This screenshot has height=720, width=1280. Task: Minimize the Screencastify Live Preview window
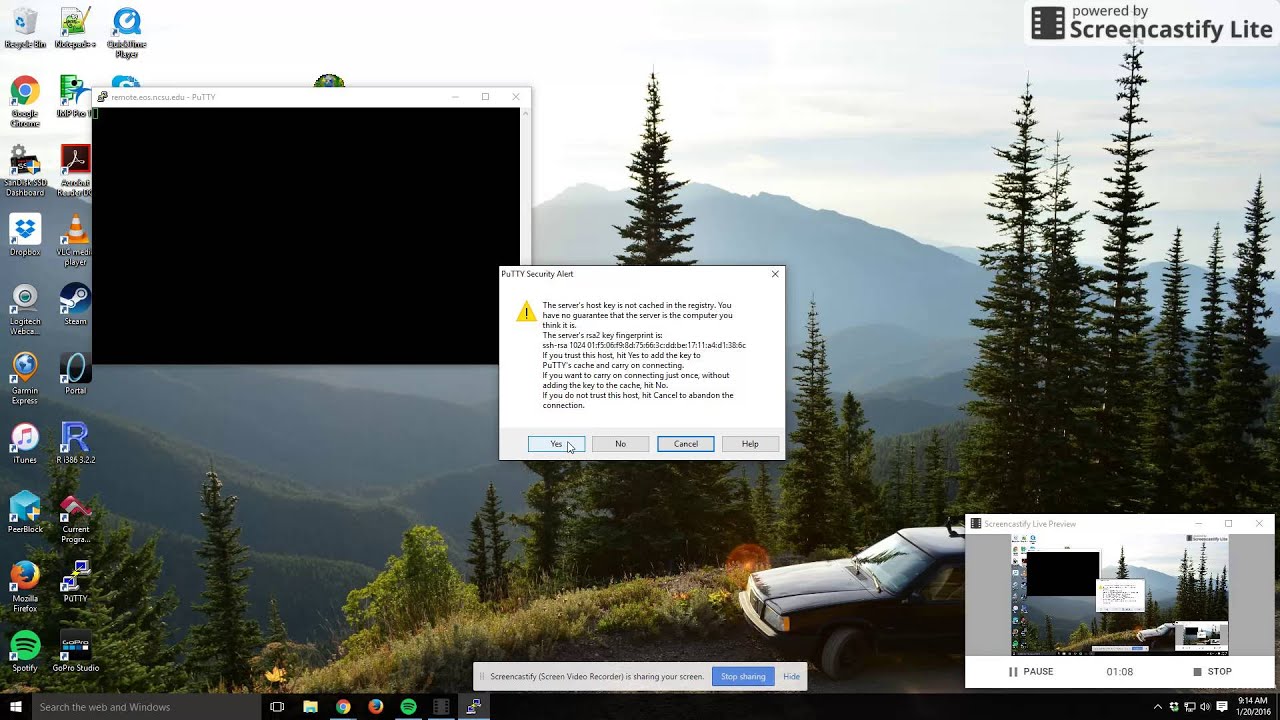tap(1198, 523)
